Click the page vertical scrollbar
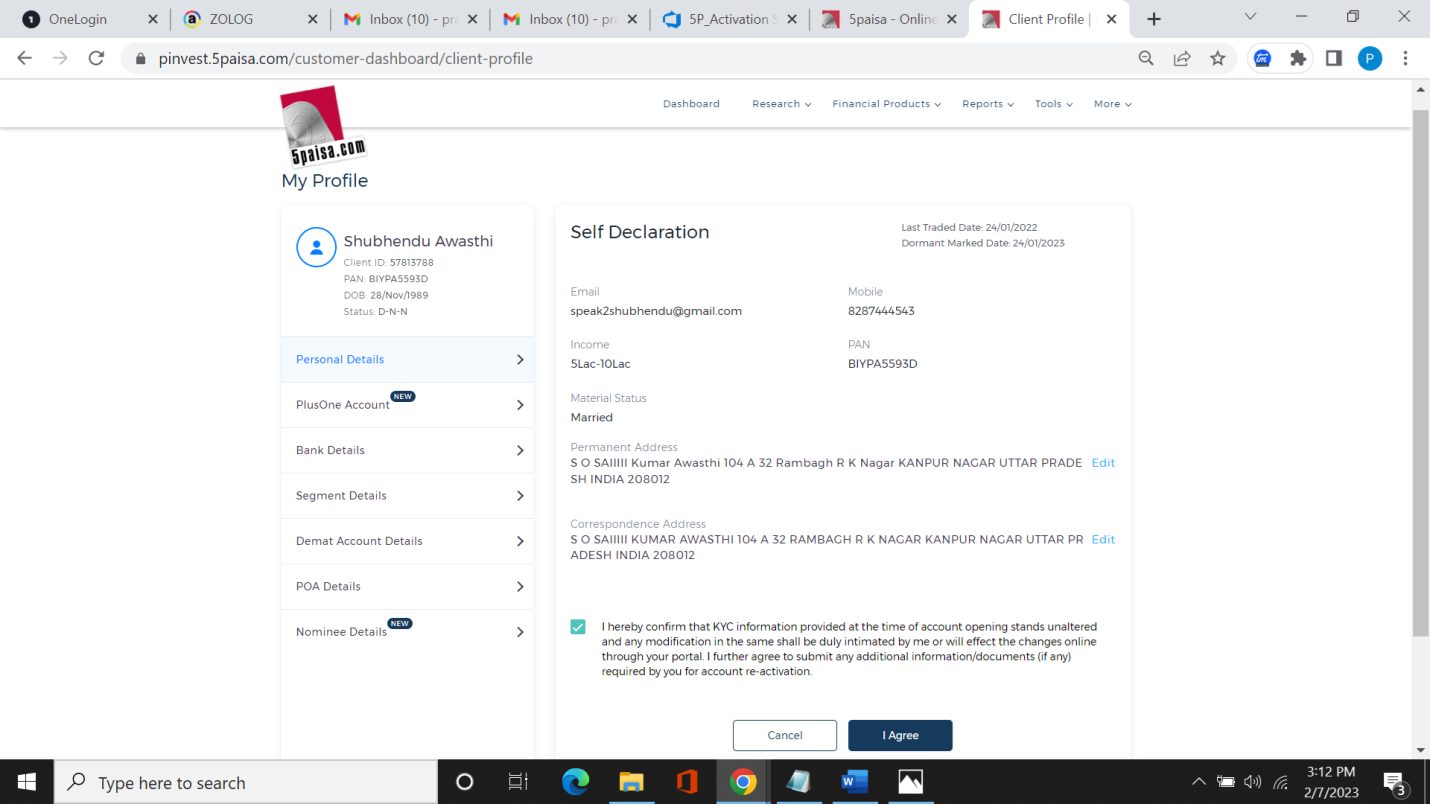 [1420, 372]
